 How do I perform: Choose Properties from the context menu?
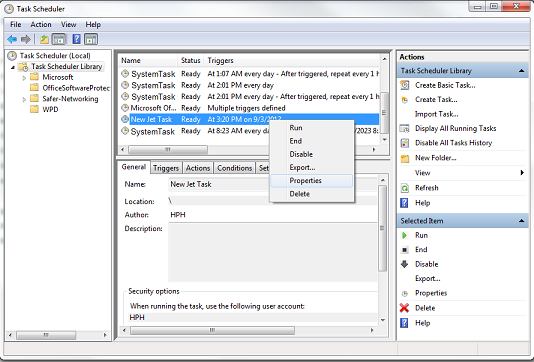coord(312,181)
